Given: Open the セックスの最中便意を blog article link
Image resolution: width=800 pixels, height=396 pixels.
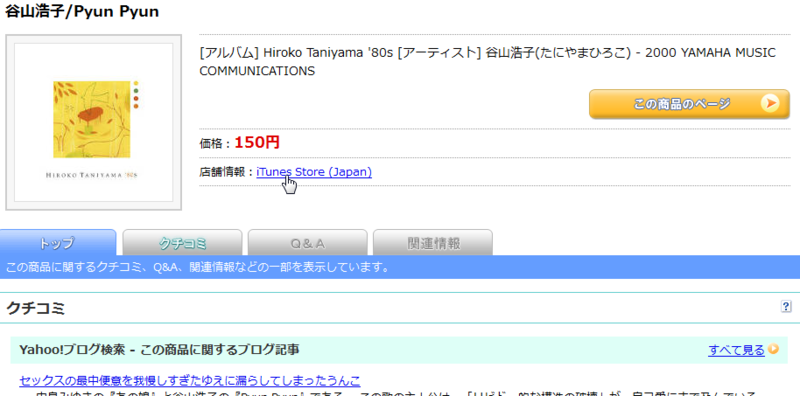Looking at the screenshot, I should [x=190, y=381].
